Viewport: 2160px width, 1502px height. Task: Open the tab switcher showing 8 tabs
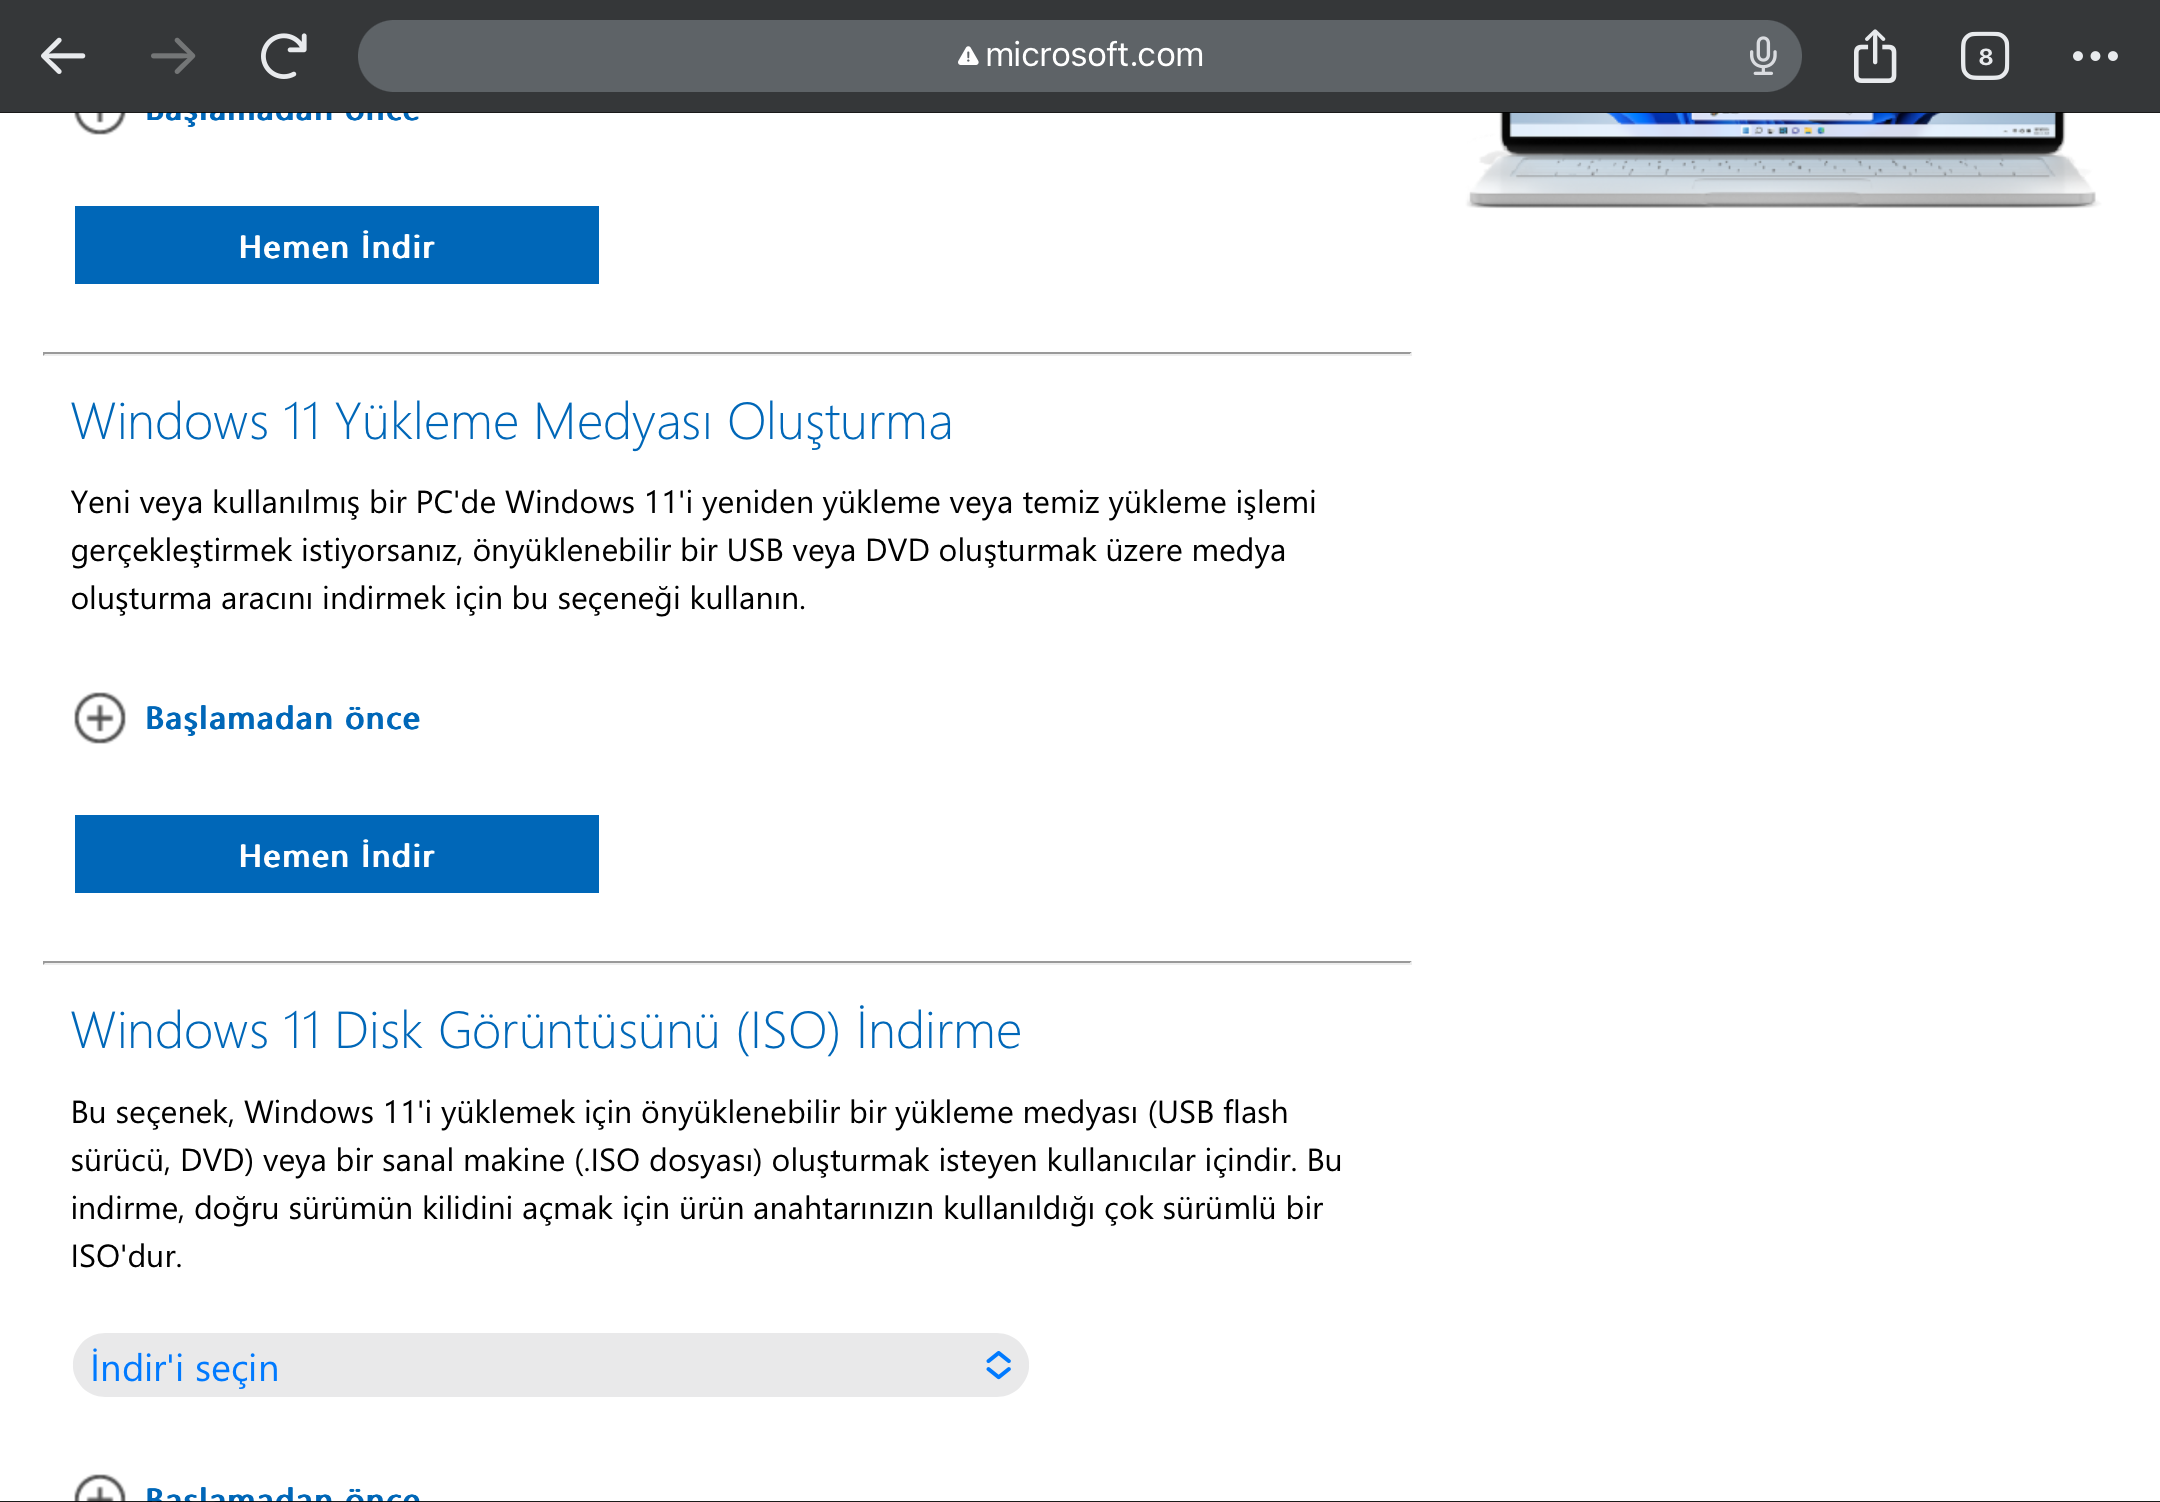[x=1984, y=56]
